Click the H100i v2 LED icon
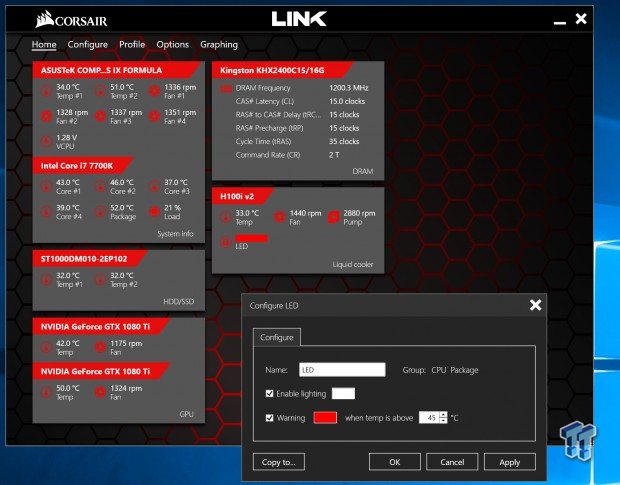The image size is (620, 485). 226,242
